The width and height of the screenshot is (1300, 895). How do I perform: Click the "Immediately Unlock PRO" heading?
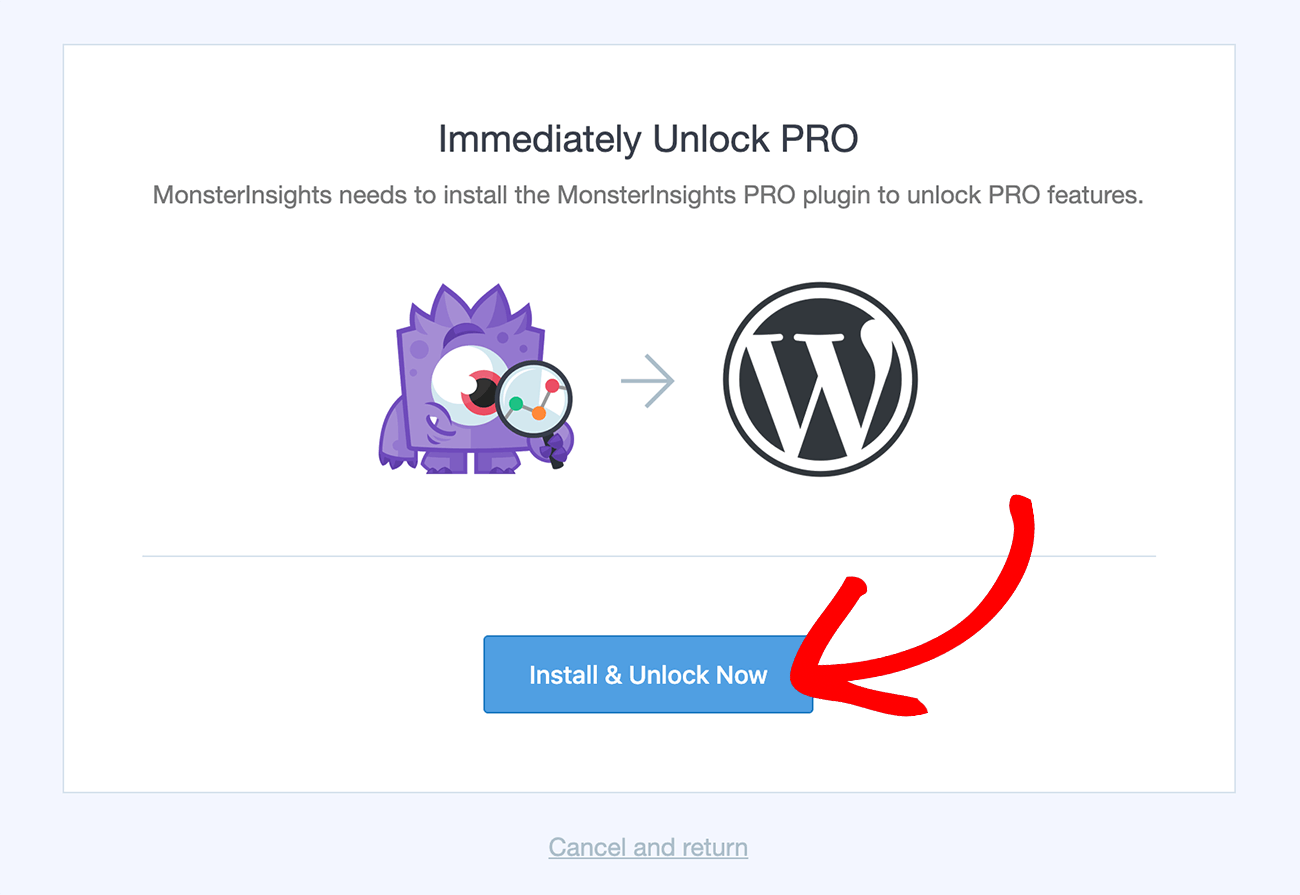tap(648, 139)
